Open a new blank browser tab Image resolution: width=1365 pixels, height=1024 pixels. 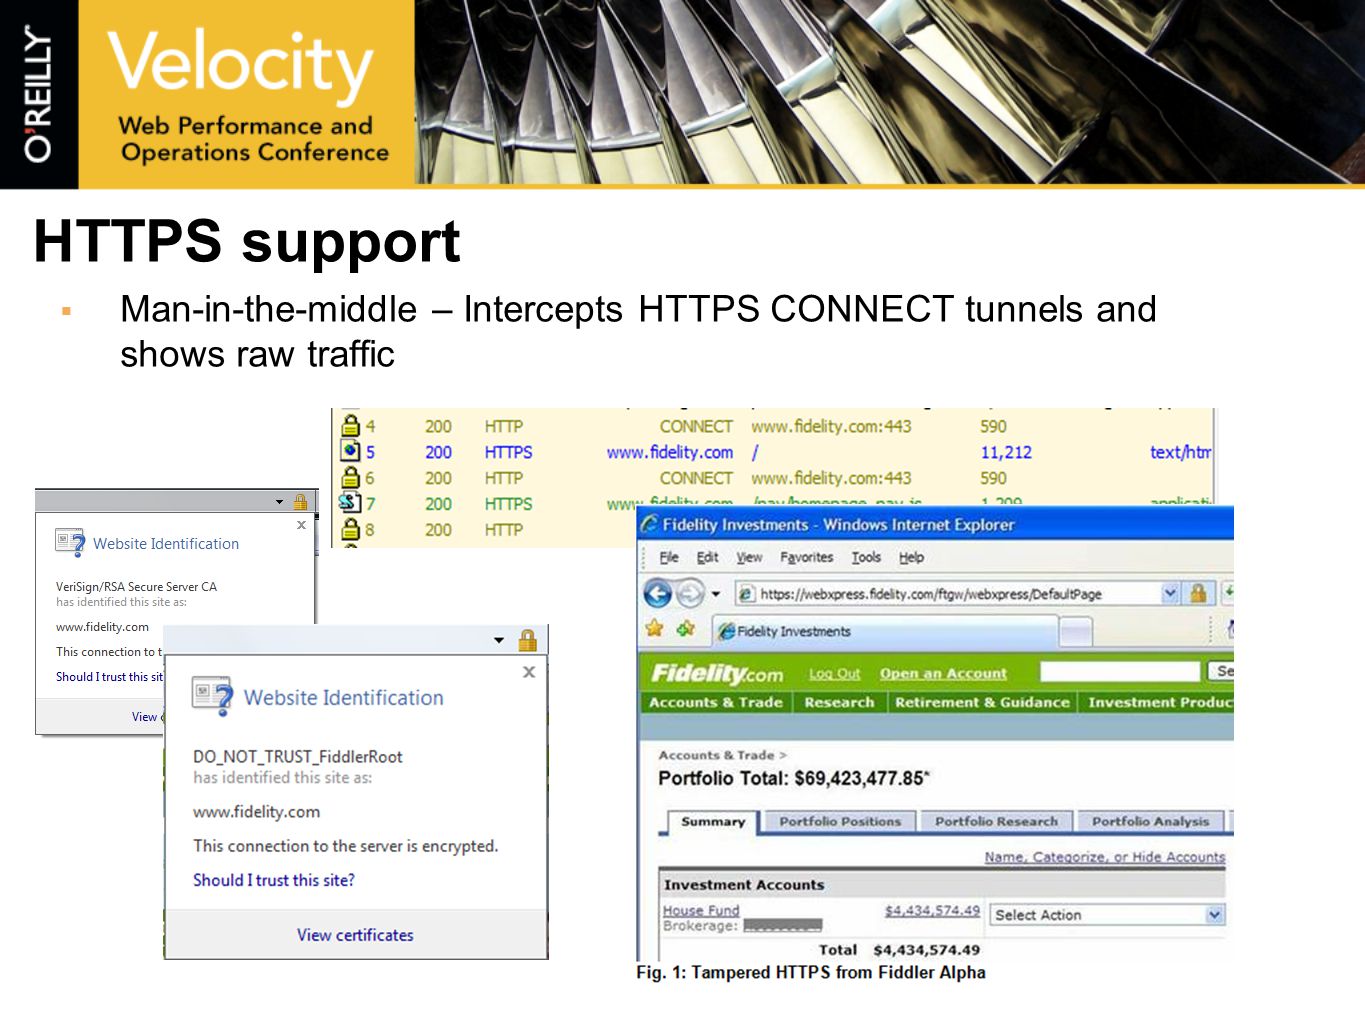1075,631
